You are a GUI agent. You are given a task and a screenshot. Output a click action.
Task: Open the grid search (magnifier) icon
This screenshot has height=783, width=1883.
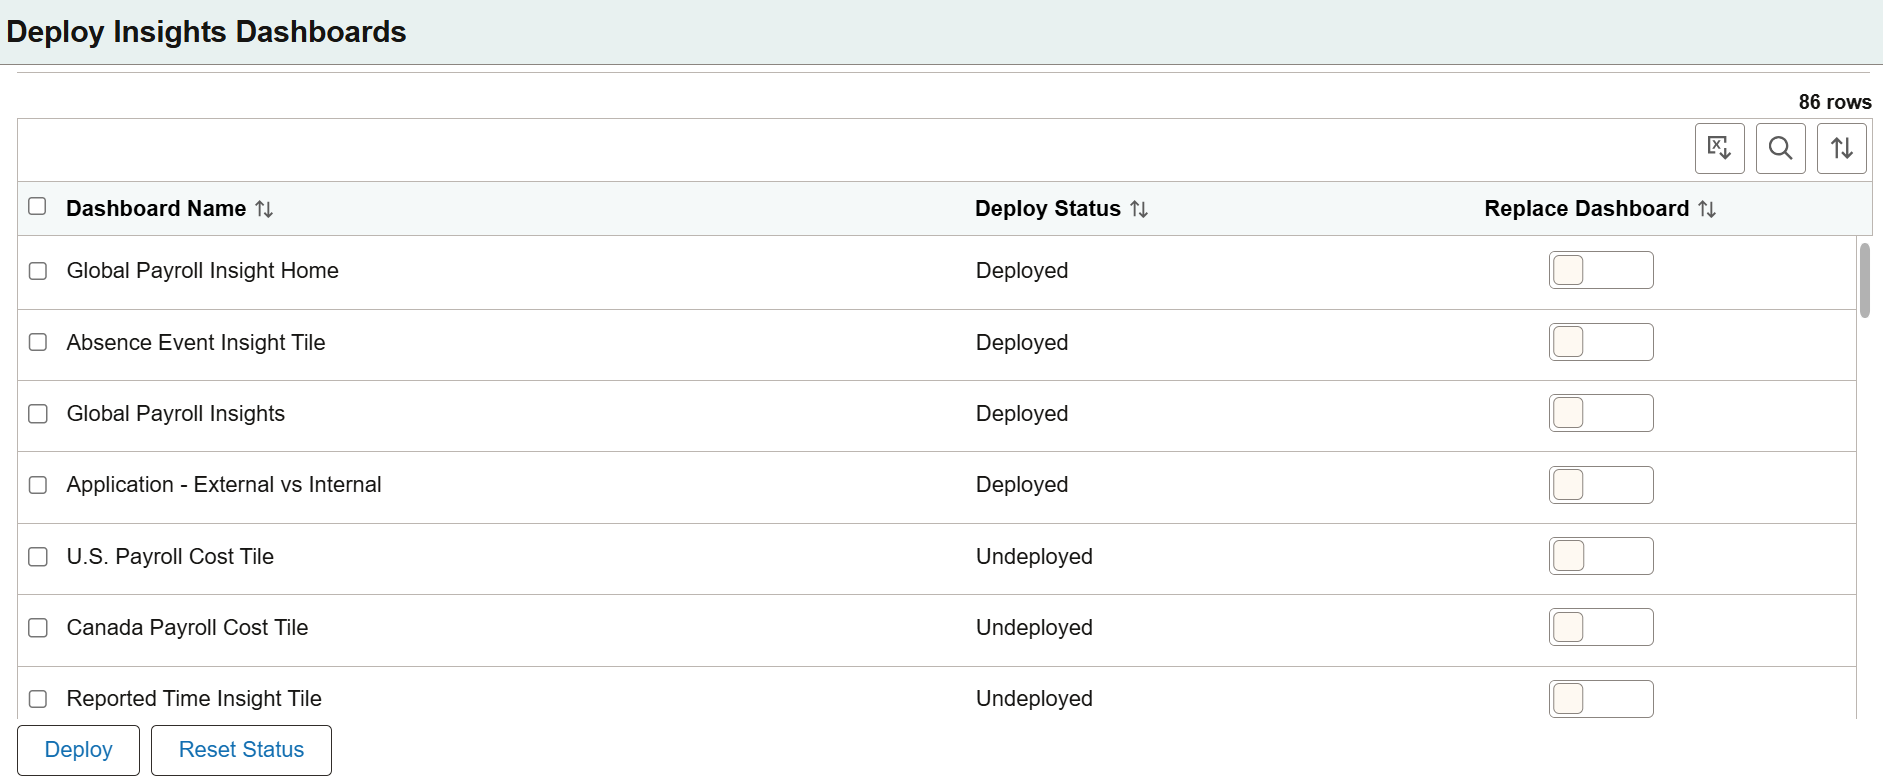tap(1780, 149)
